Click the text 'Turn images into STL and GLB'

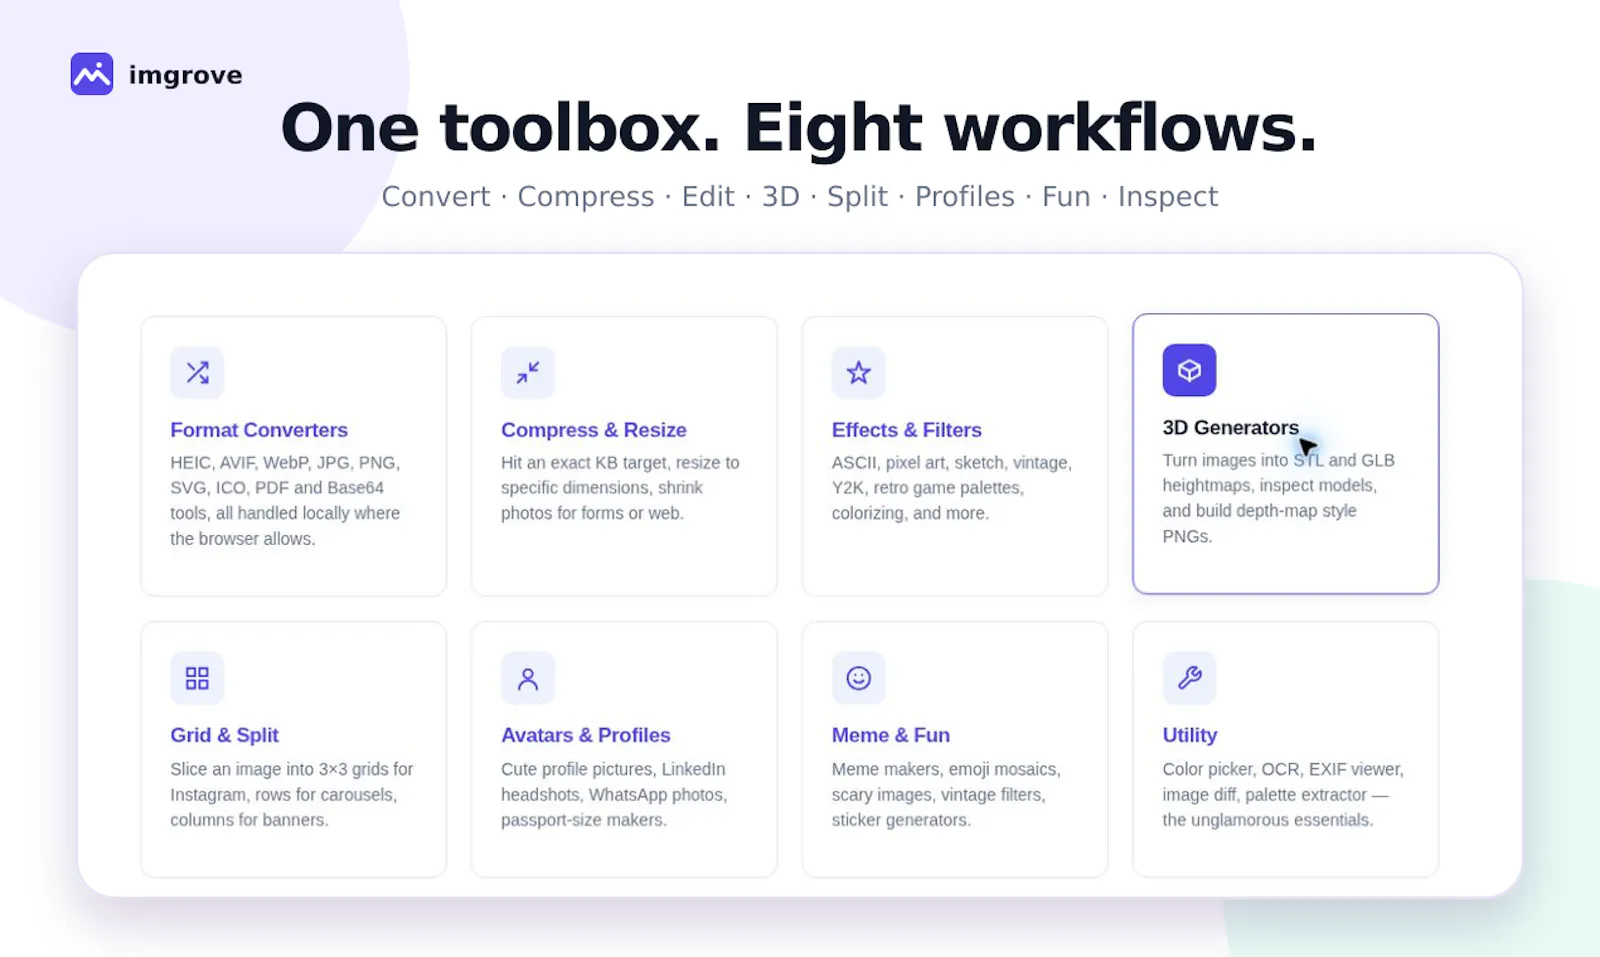click(x=1278, y=498)
